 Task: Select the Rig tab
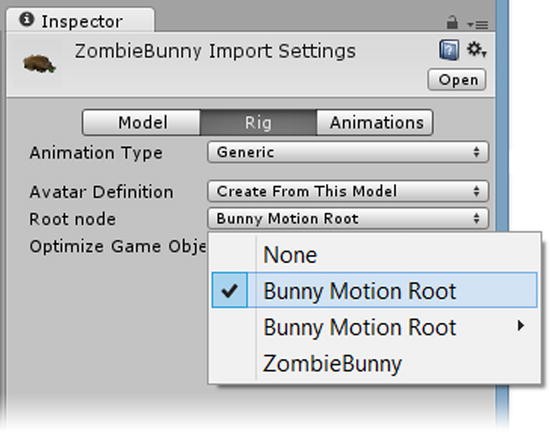tap(259, 122)
